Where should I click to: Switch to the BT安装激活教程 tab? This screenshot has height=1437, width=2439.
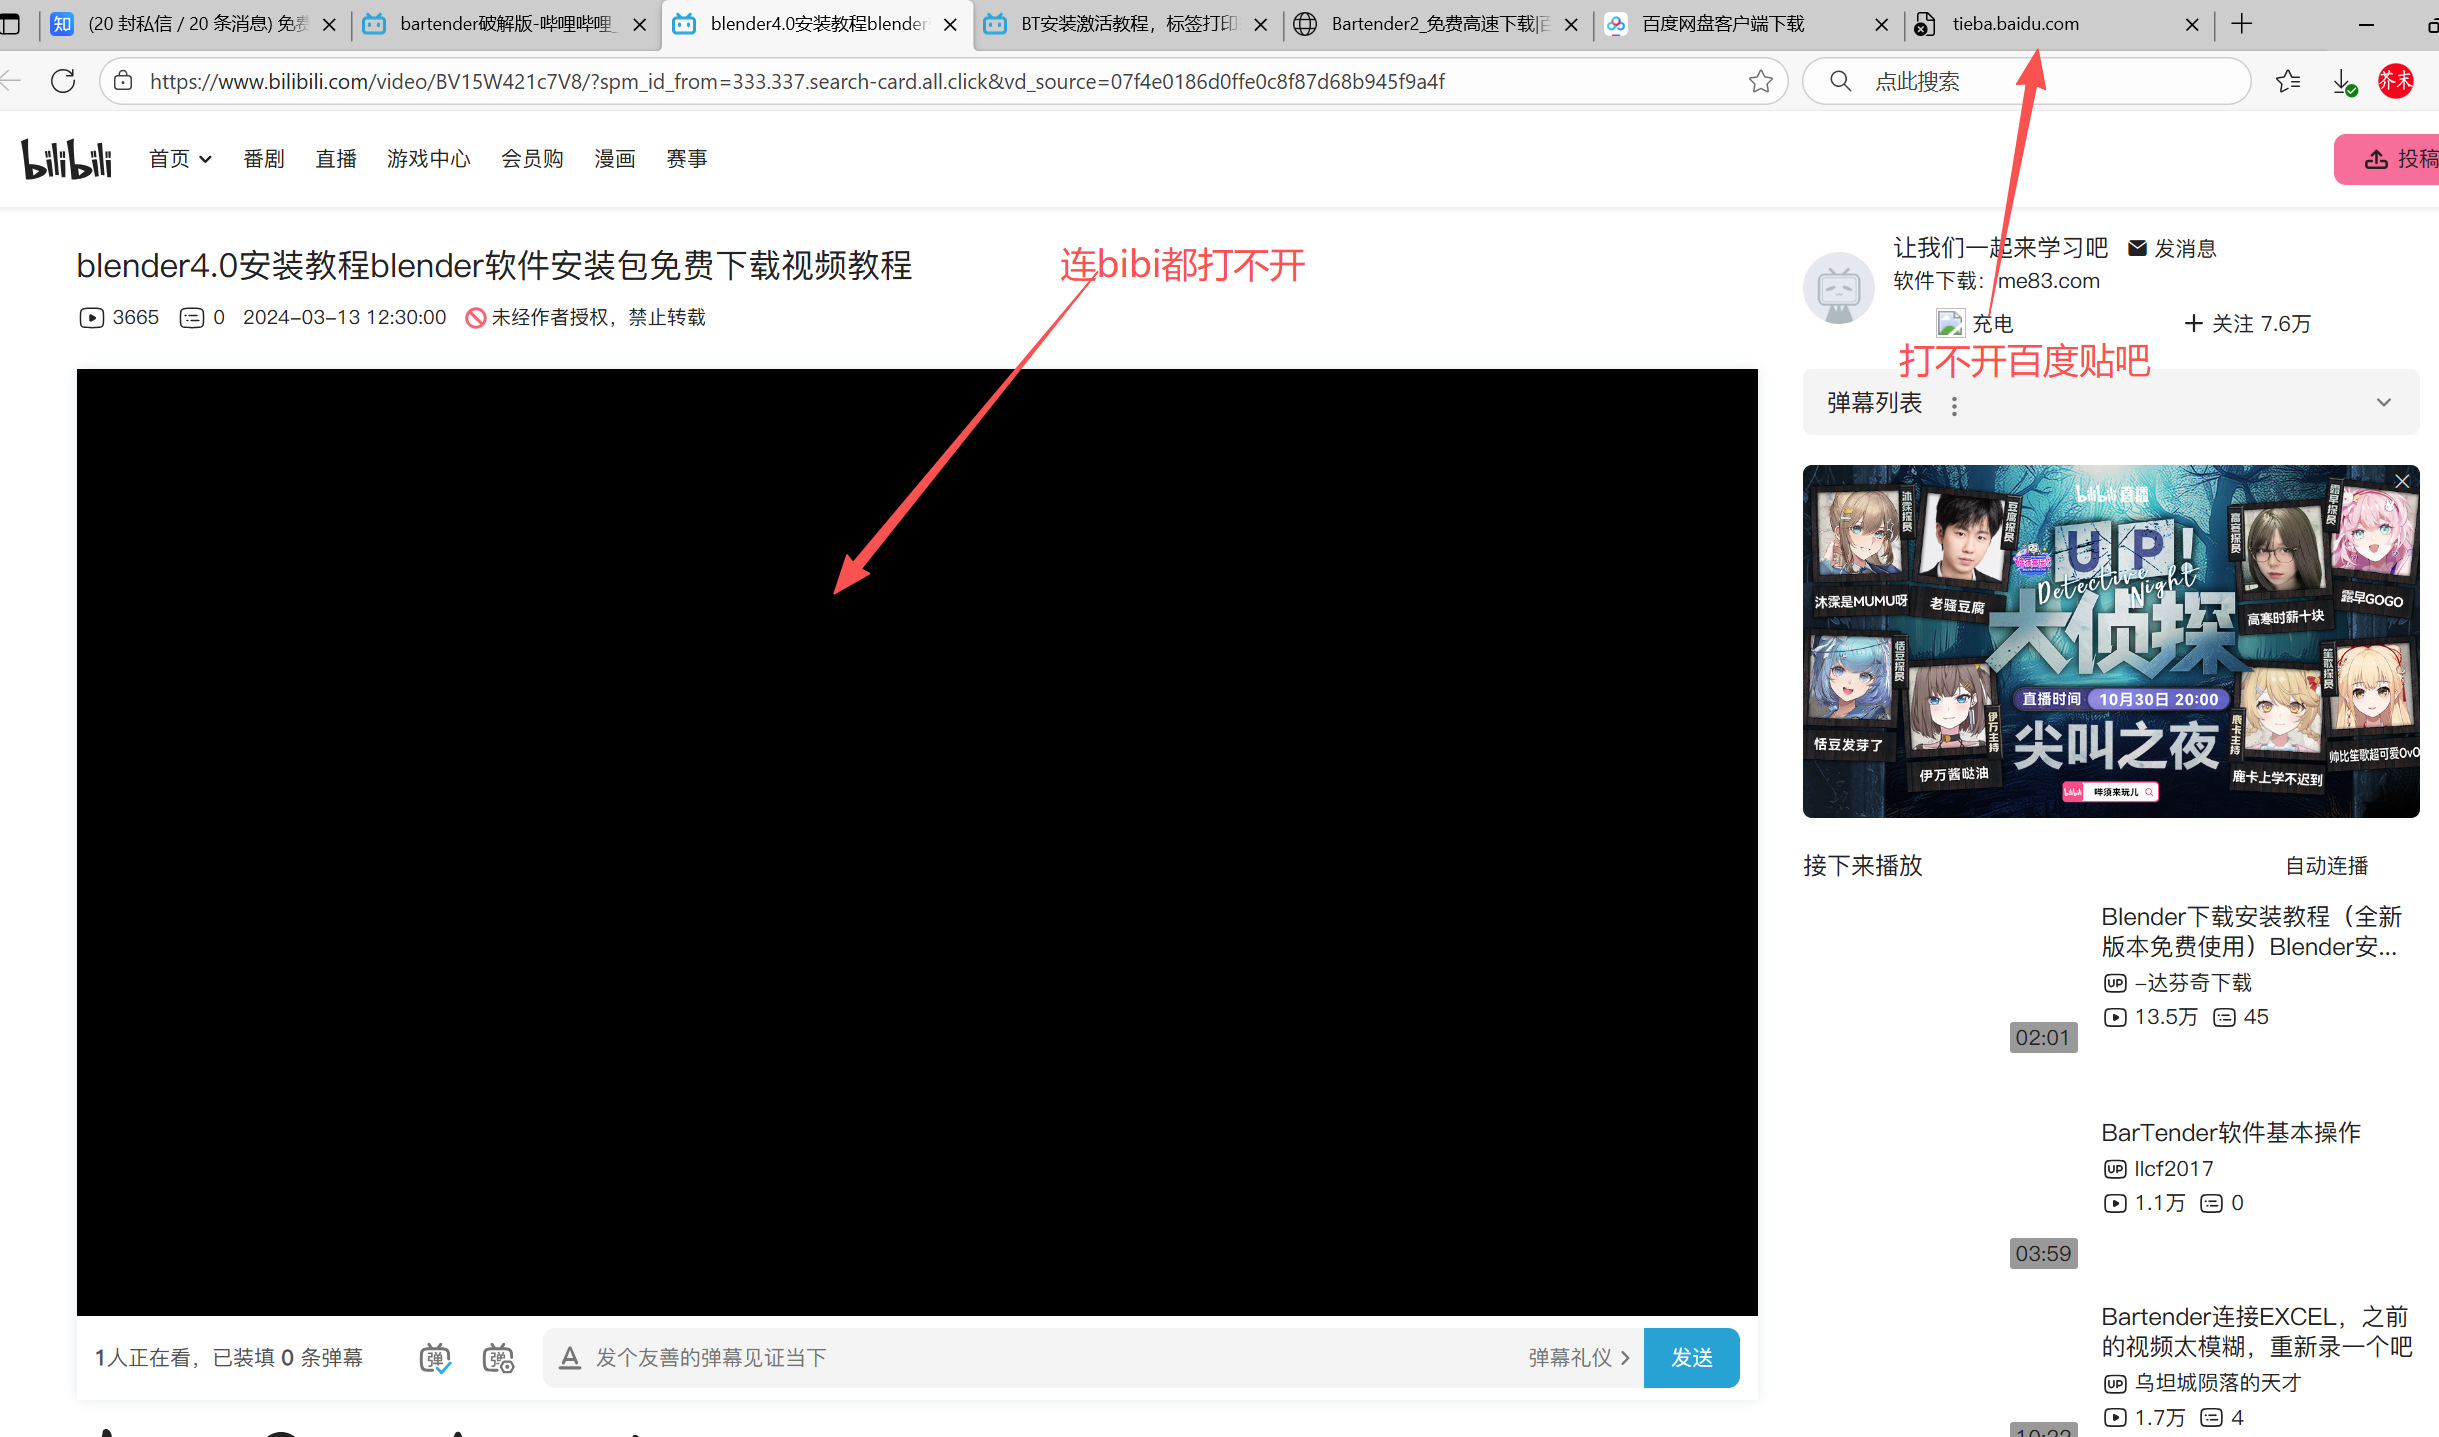[1126, 24]
